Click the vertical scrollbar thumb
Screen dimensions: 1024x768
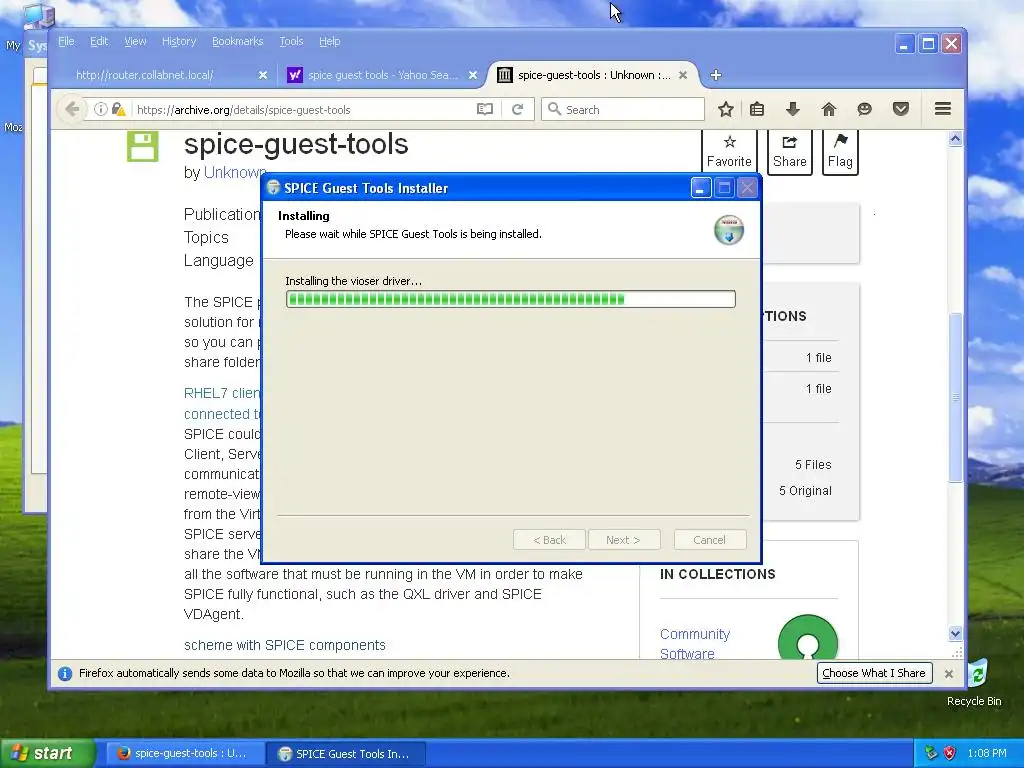click(955, 397)
